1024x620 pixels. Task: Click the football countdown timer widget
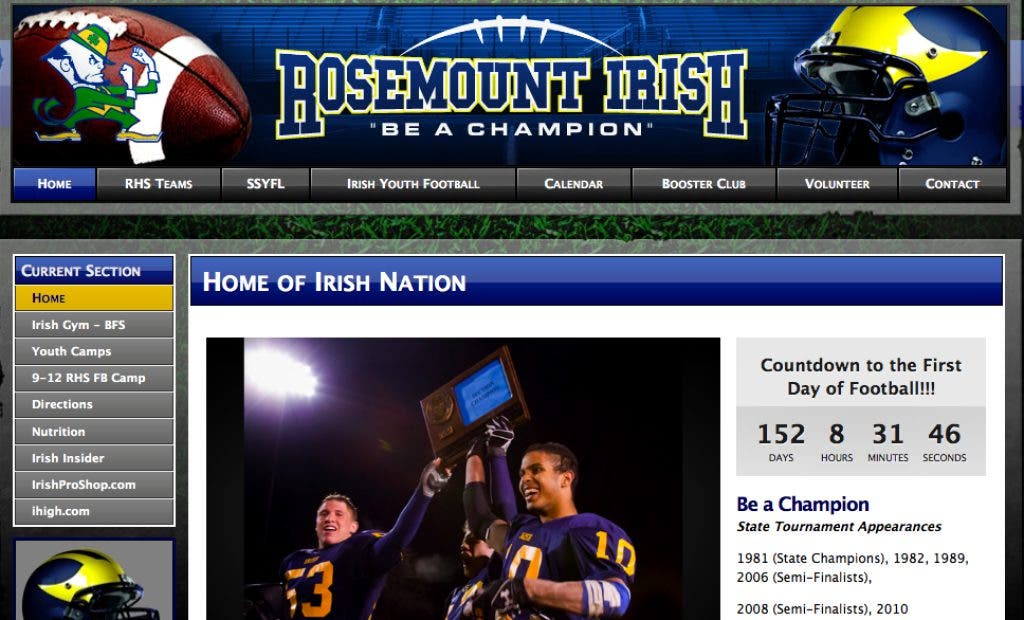coord(861,406)
